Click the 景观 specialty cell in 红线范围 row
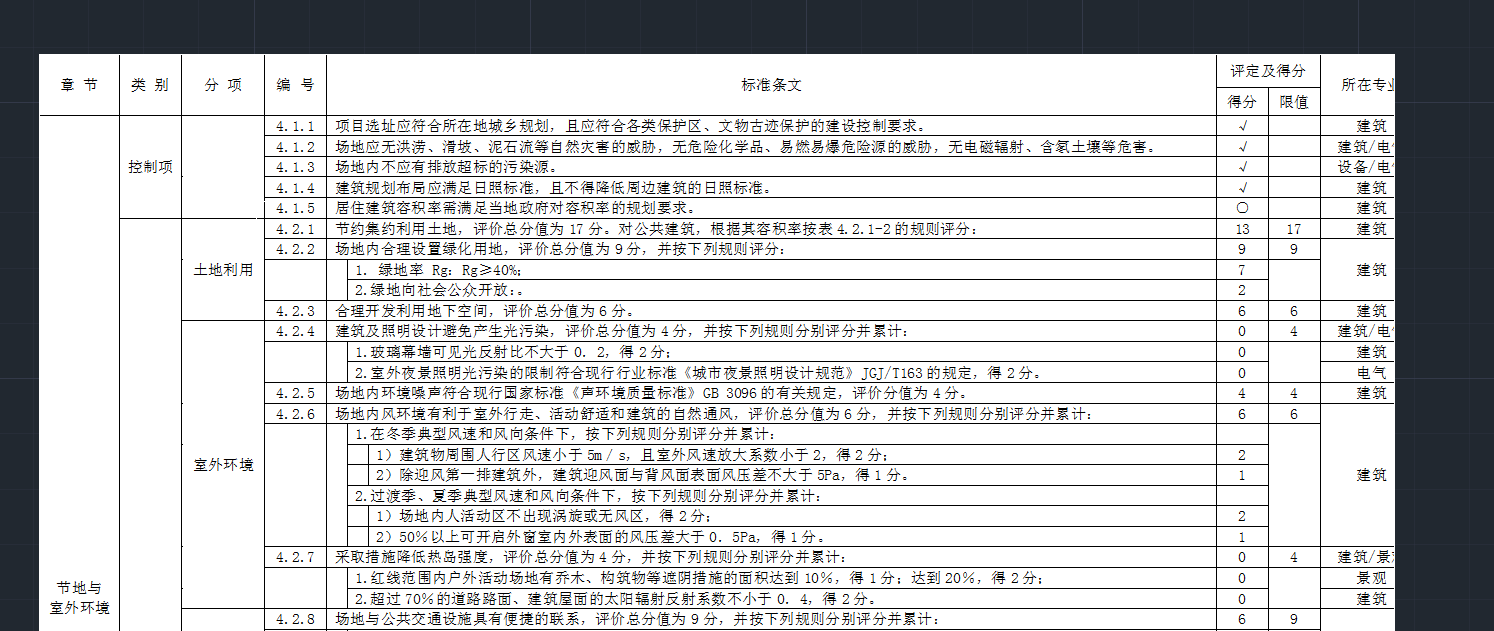1494x631 pixels. click(1357, 578)
